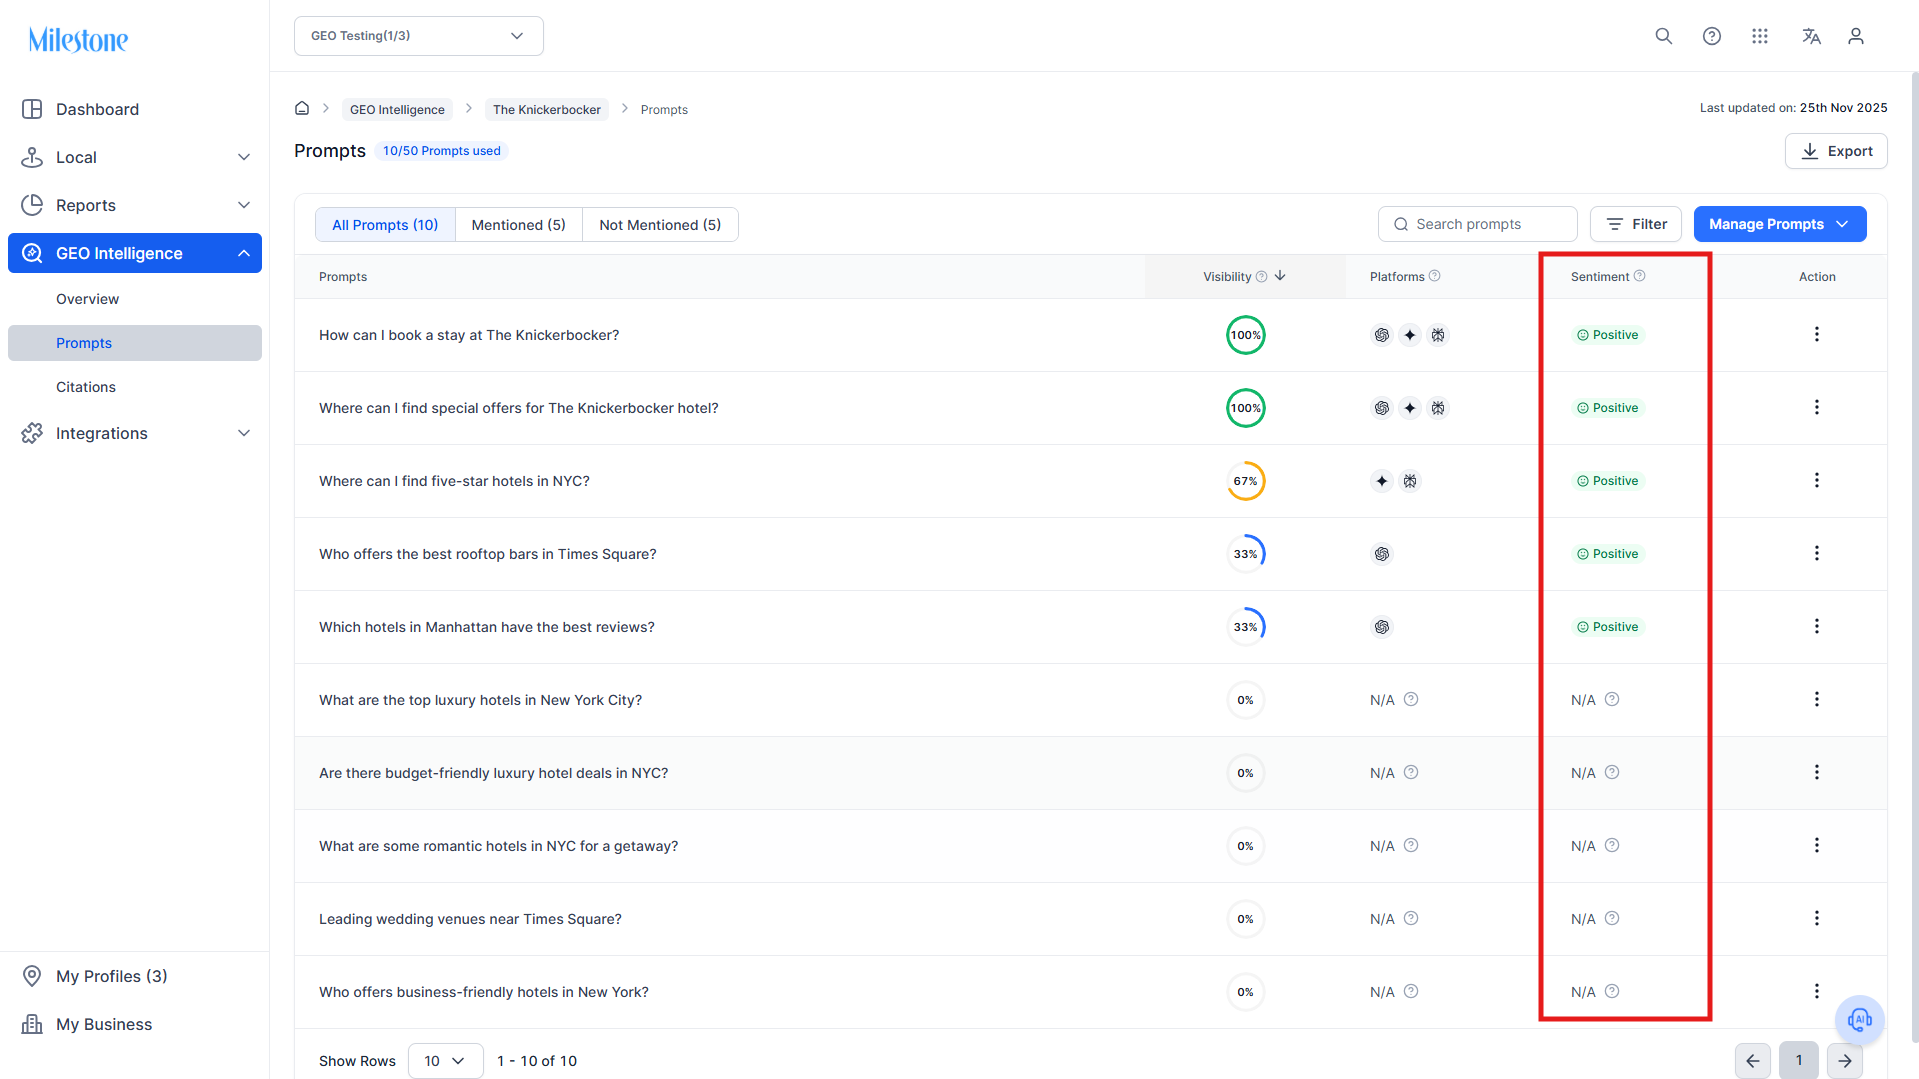Open the Filter button
The image size is (1919, 1079).
[x=1636, y=224]
